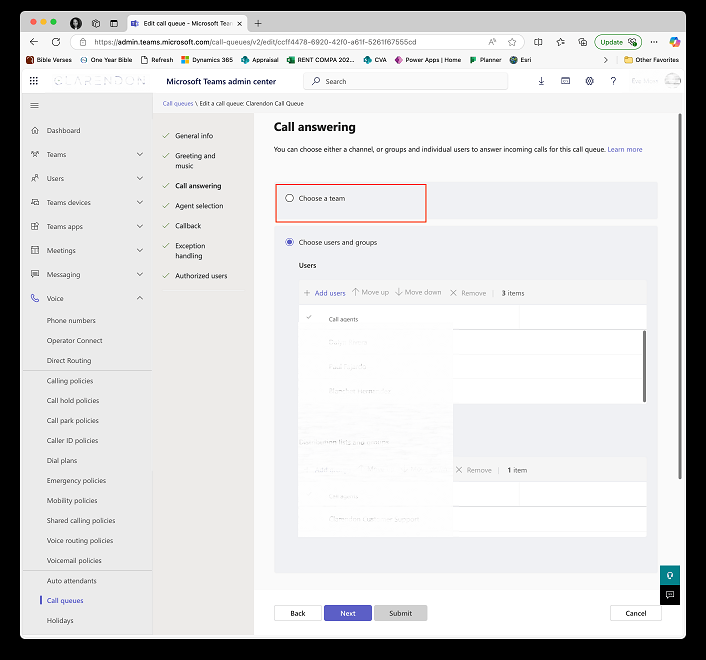Open browser more options ellipsis

click(x=654, y=42)
